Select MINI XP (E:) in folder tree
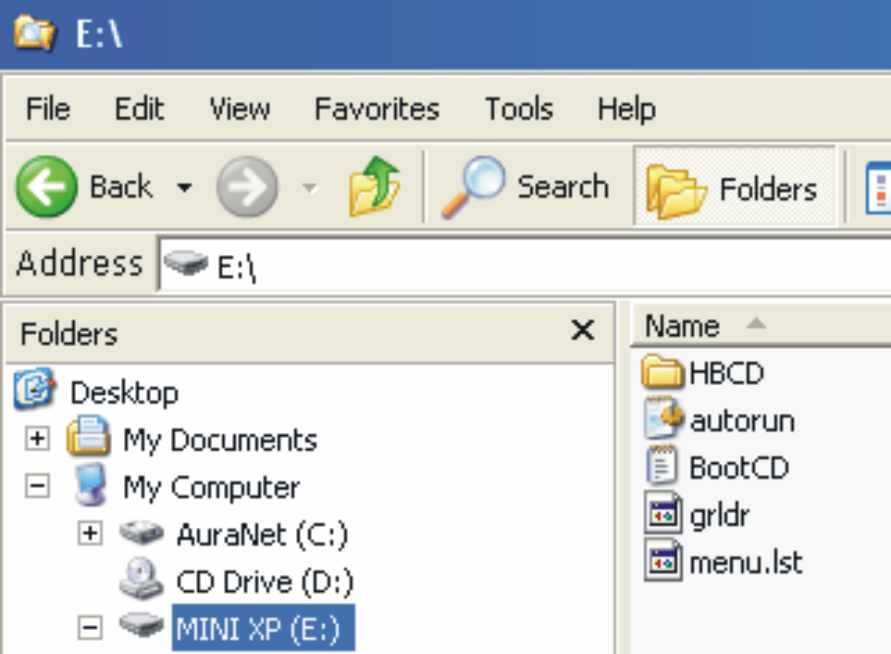This screenshot has height=654, width=891. pos(264,628)
